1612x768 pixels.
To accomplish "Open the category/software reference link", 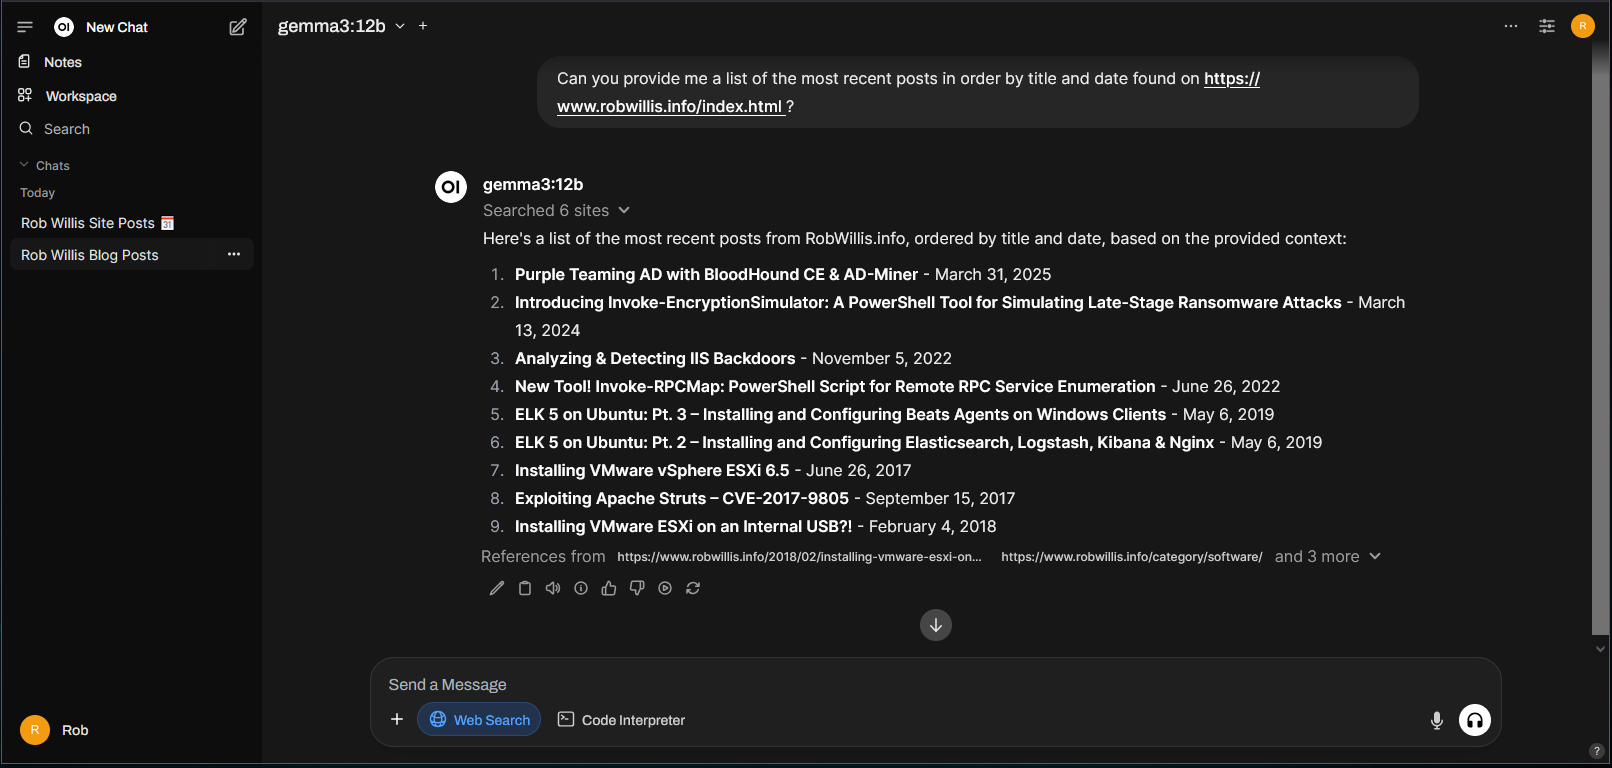I will pyautogui.click(x=1132, y=557).
